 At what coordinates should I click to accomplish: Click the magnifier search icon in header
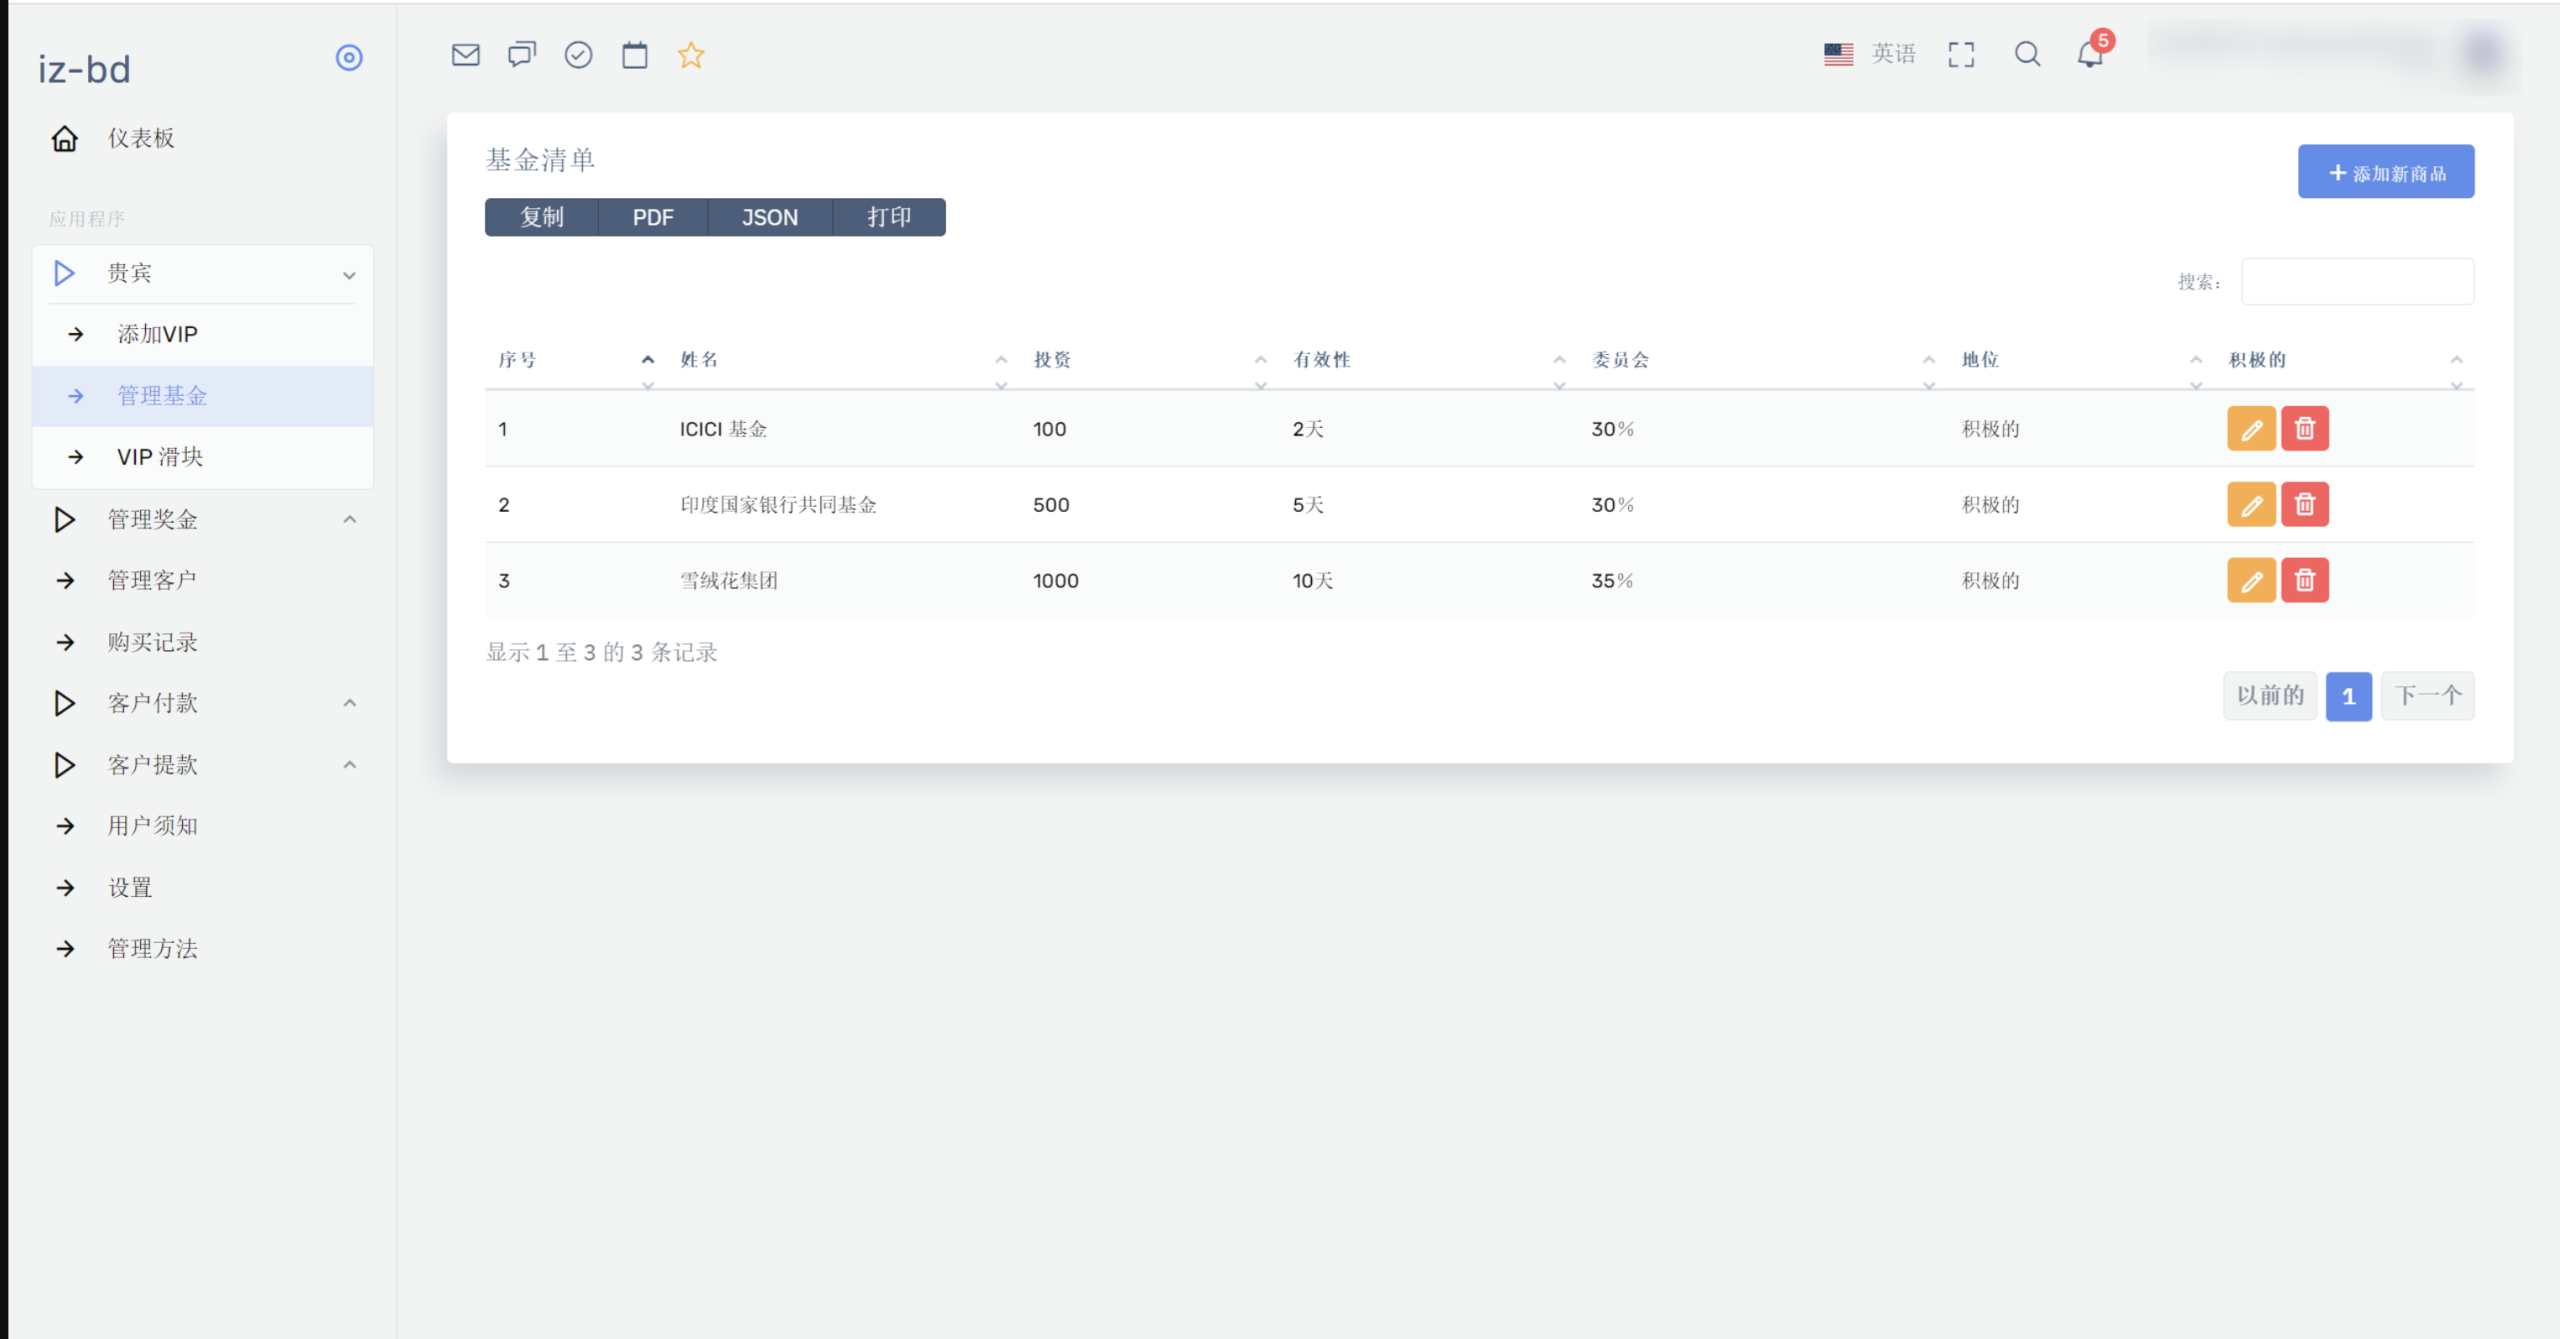(2027, 54)
